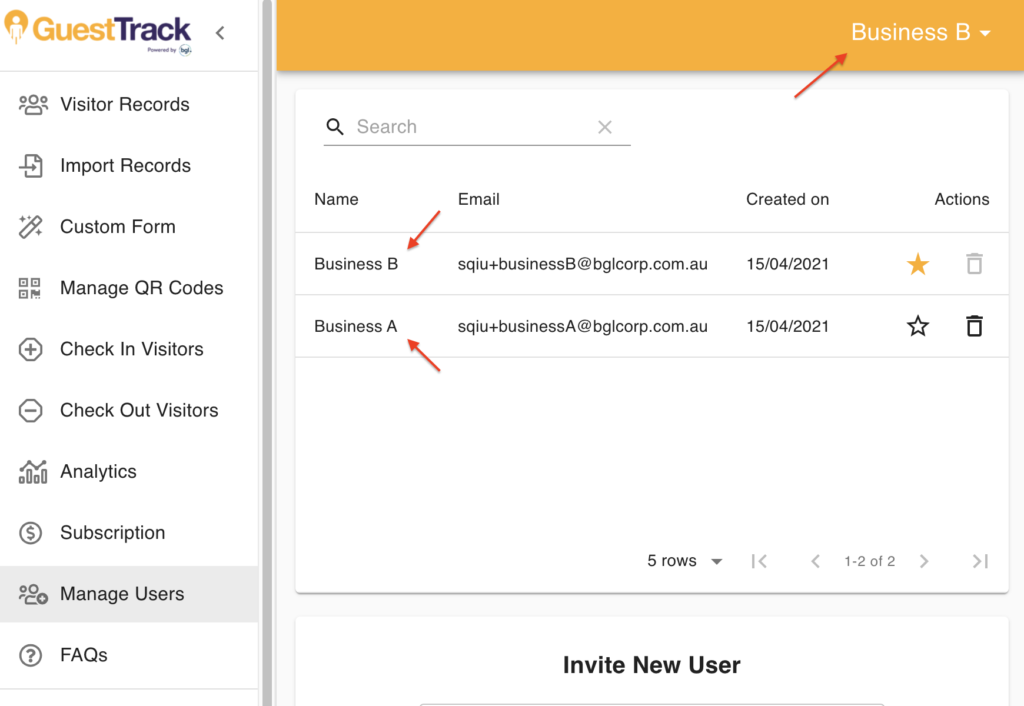Screen dimensions: 1024x706
Task: Go to next page in table pagination
Action: (924, 561)
